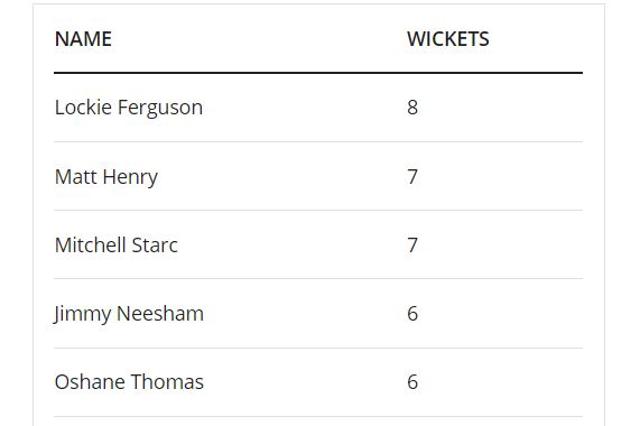This screenshot has height=426, width=640.
Task: Click Jimmy Neesham's wicket count 6
Action: (412, 314)
